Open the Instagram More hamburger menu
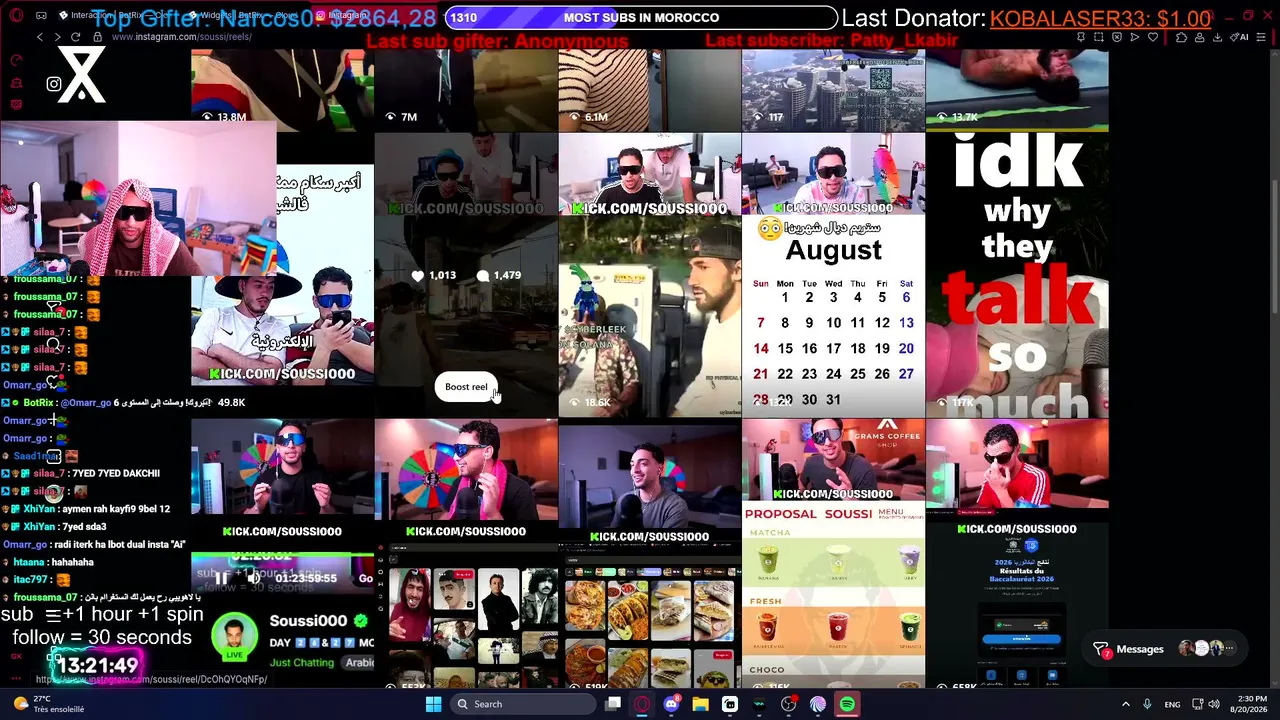Viewport: 1280px width, 720px height. [54, 614]
